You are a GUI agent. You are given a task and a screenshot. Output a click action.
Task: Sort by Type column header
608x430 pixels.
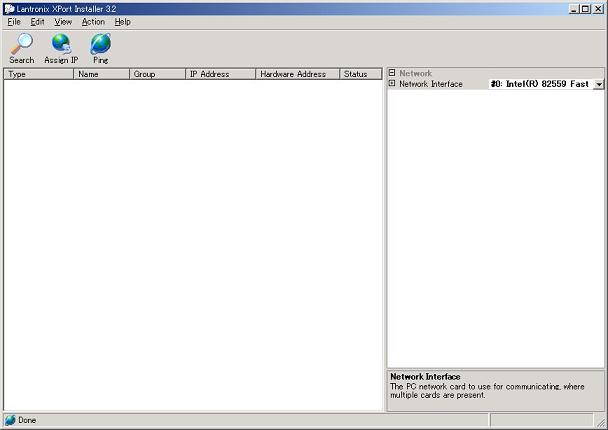(x=38, y=74)
